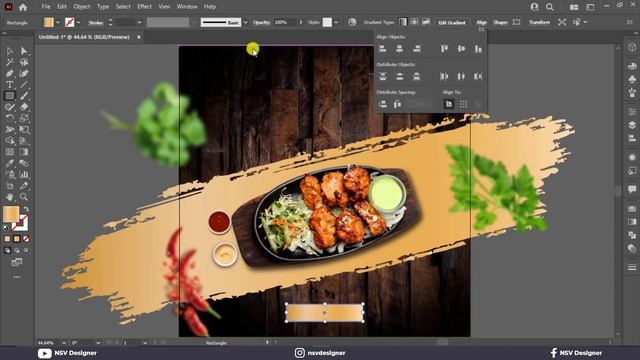Click horizontal align left icon

[382, 49]
